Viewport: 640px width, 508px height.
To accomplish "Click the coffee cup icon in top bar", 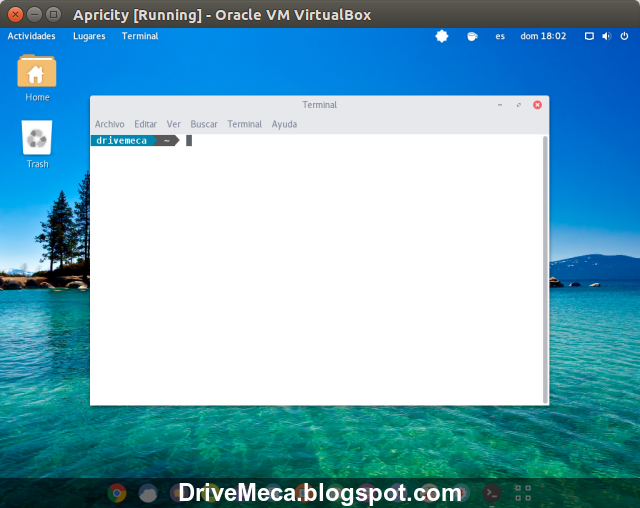I will (472, 36).
